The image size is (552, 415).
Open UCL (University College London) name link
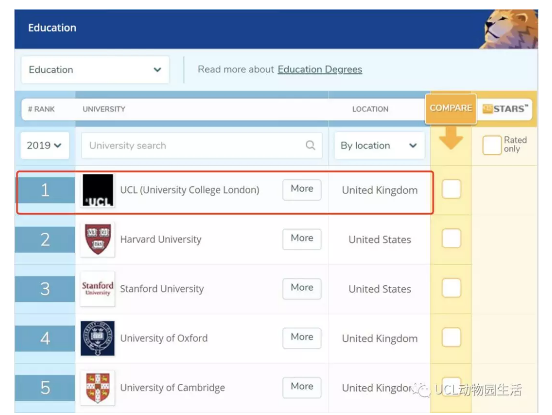190,190
